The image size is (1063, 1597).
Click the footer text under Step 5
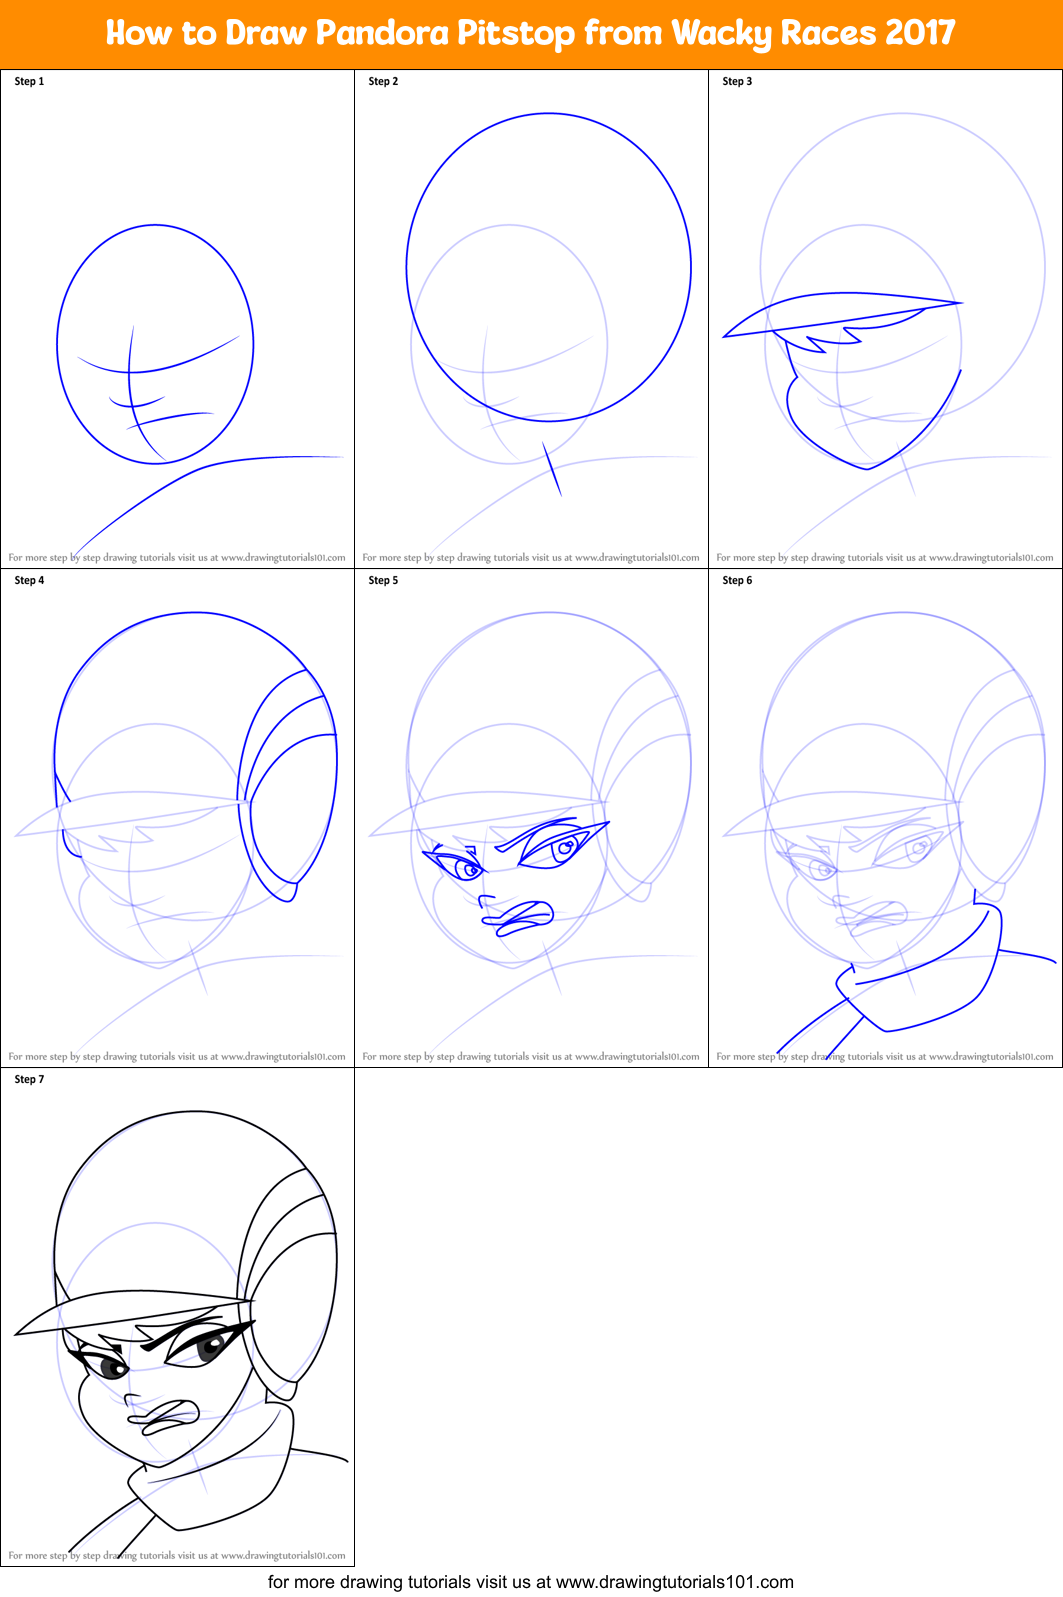tap(531, 1057)
